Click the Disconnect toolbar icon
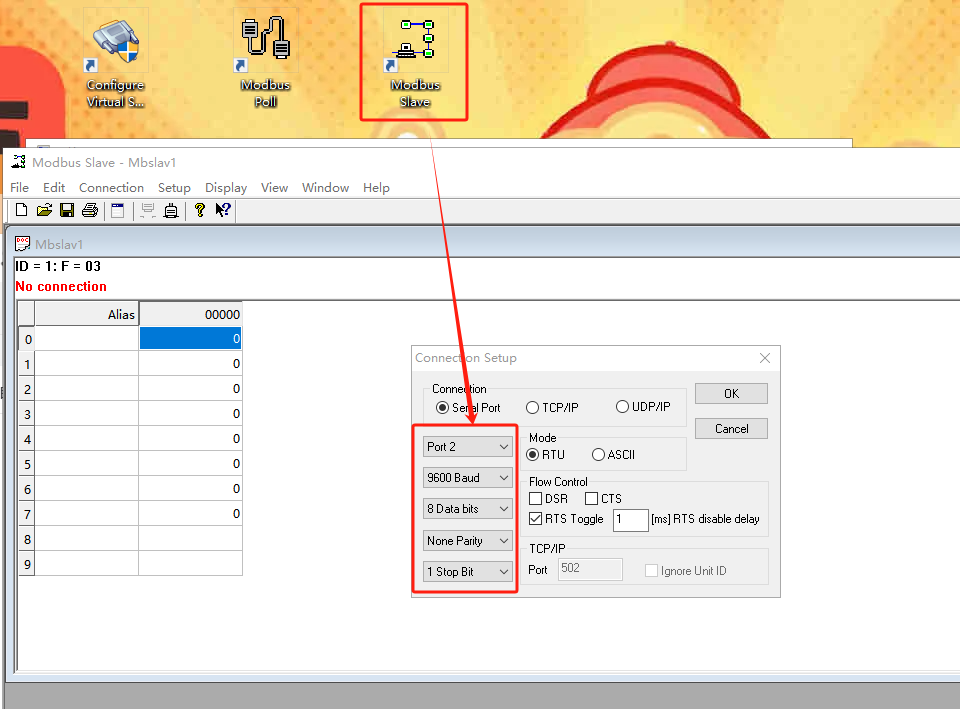 click(171, 211)
